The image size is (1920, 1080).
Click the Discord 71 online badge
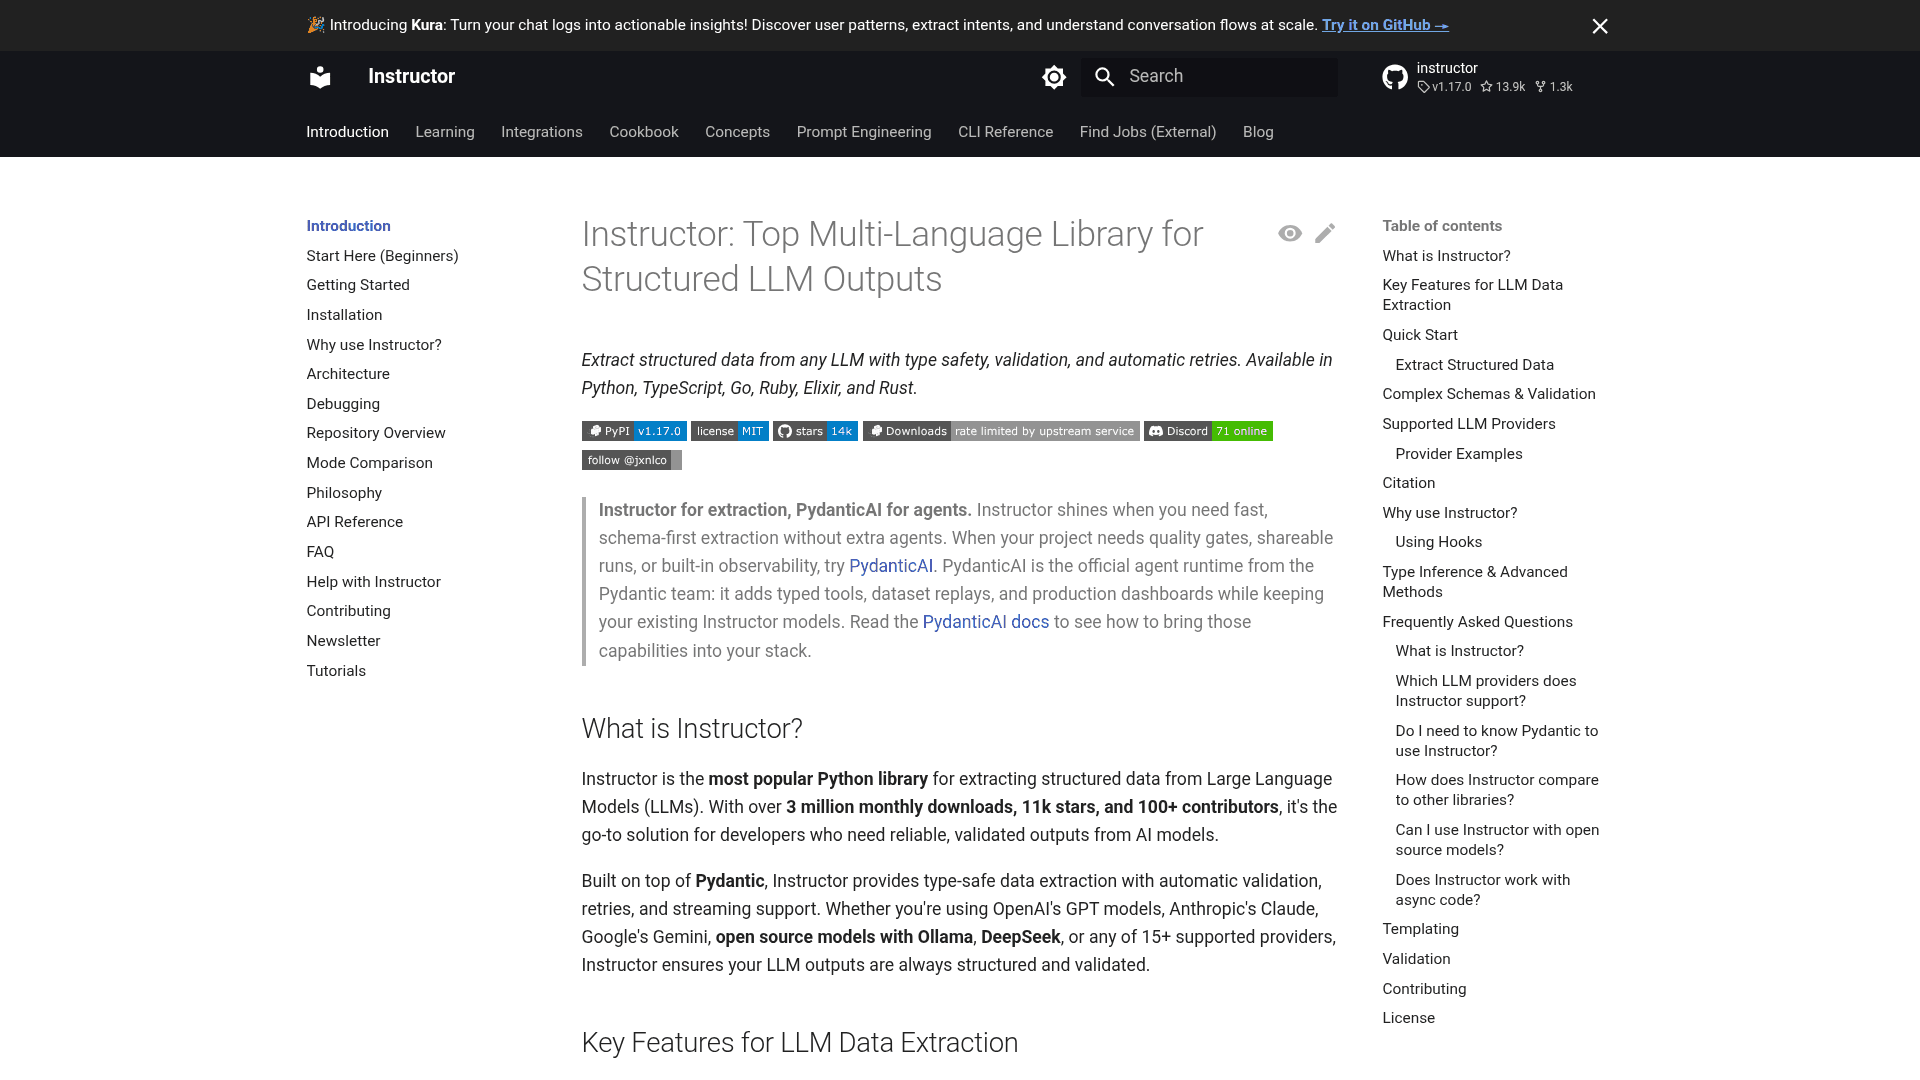(x=1208, y=431)
